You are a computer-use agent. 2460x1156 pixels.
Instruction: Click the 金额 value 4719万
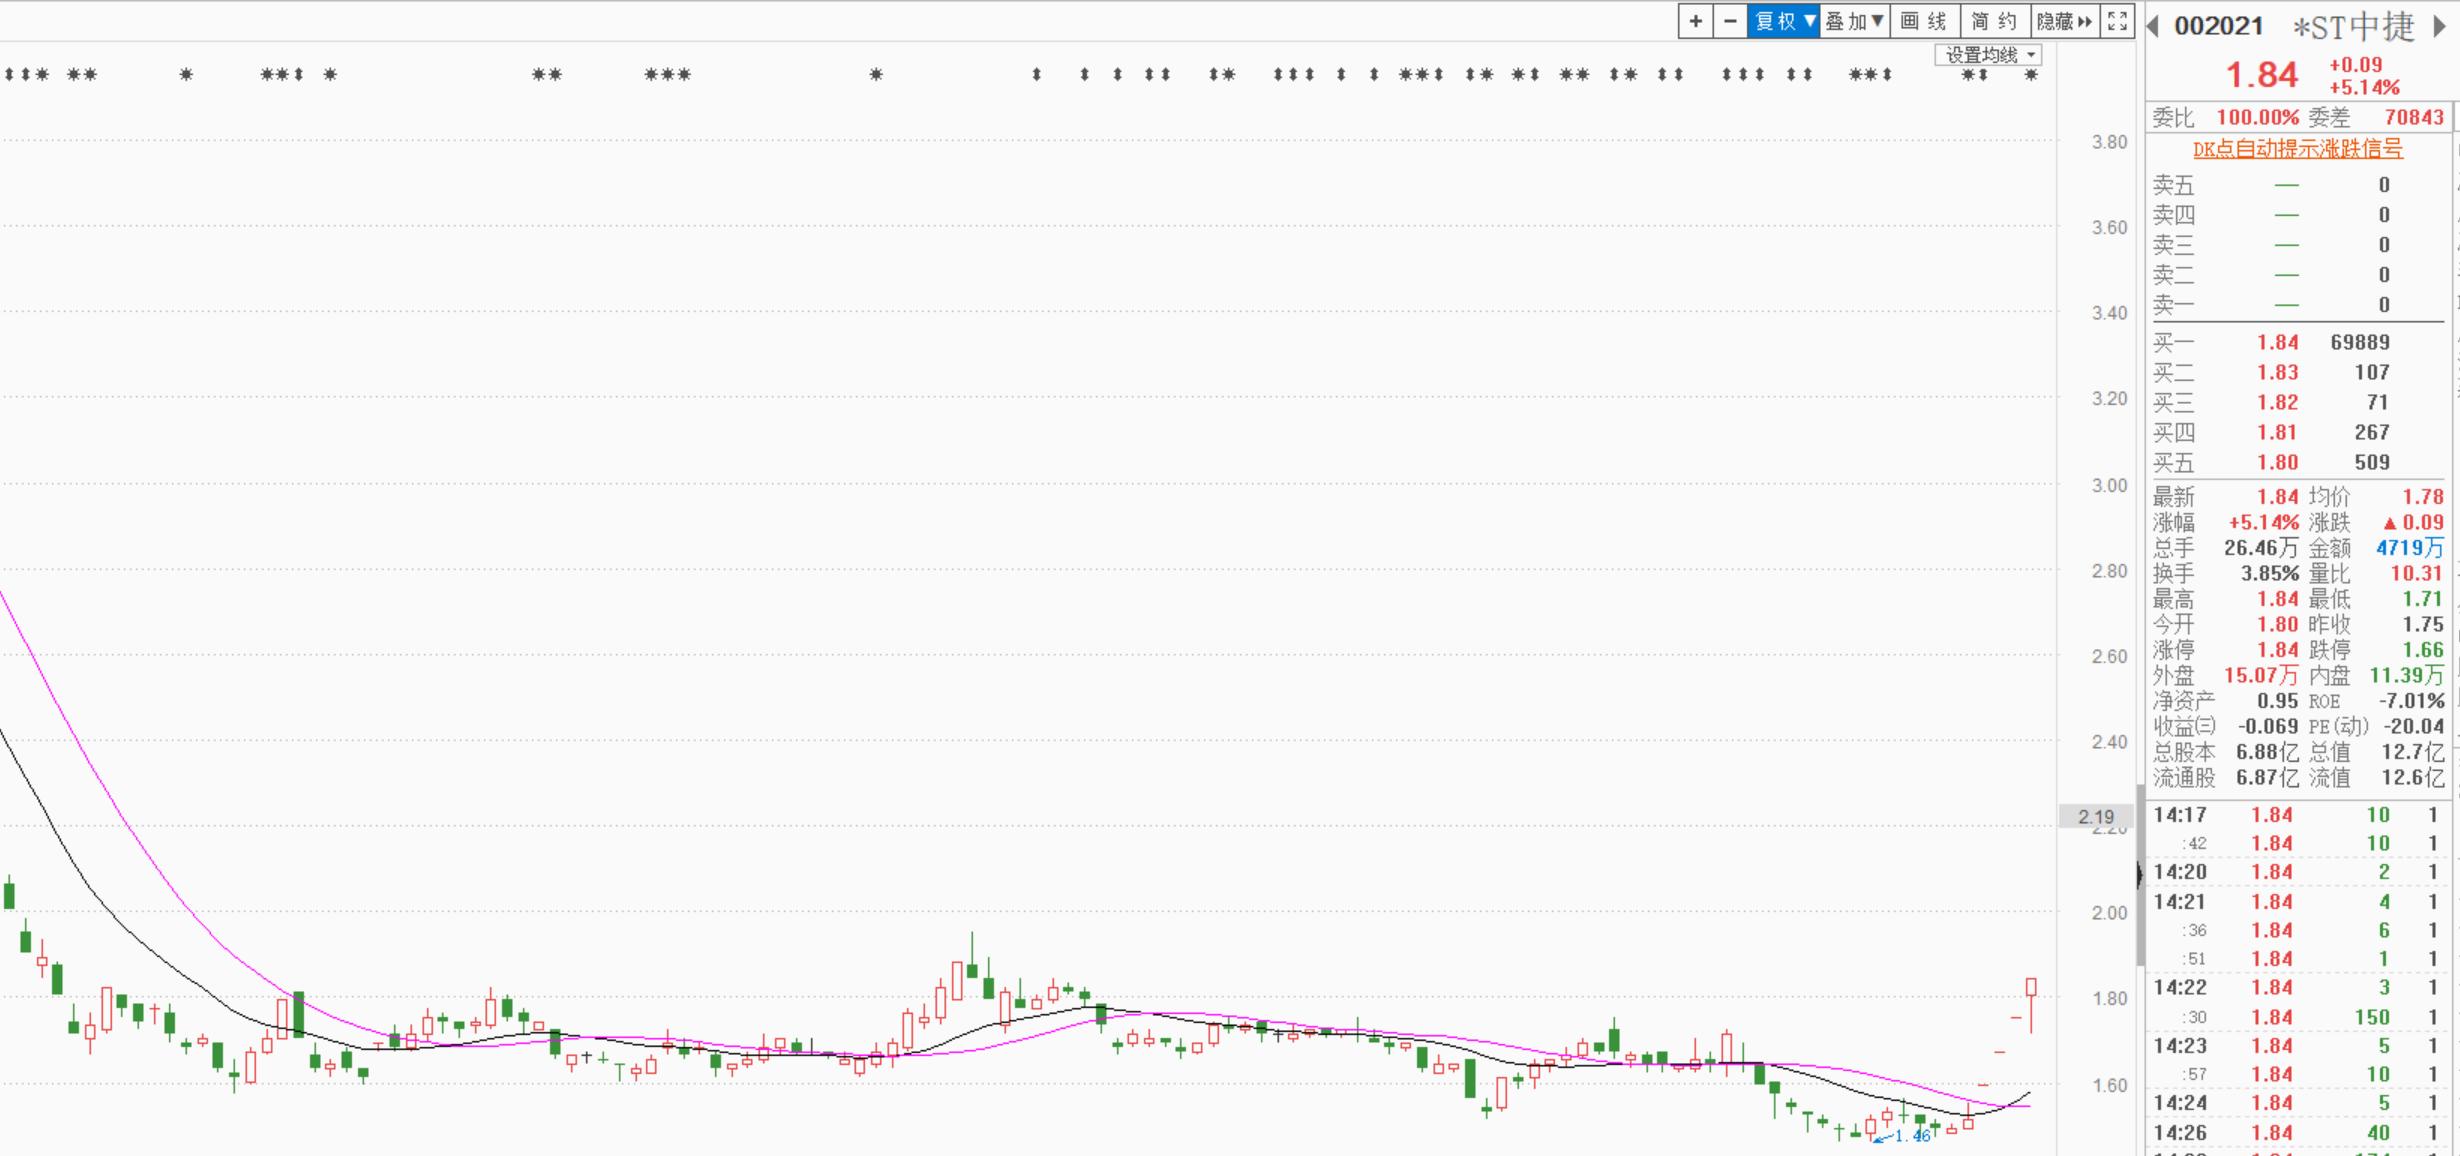pyautogui.click(x=2409, y=548)
